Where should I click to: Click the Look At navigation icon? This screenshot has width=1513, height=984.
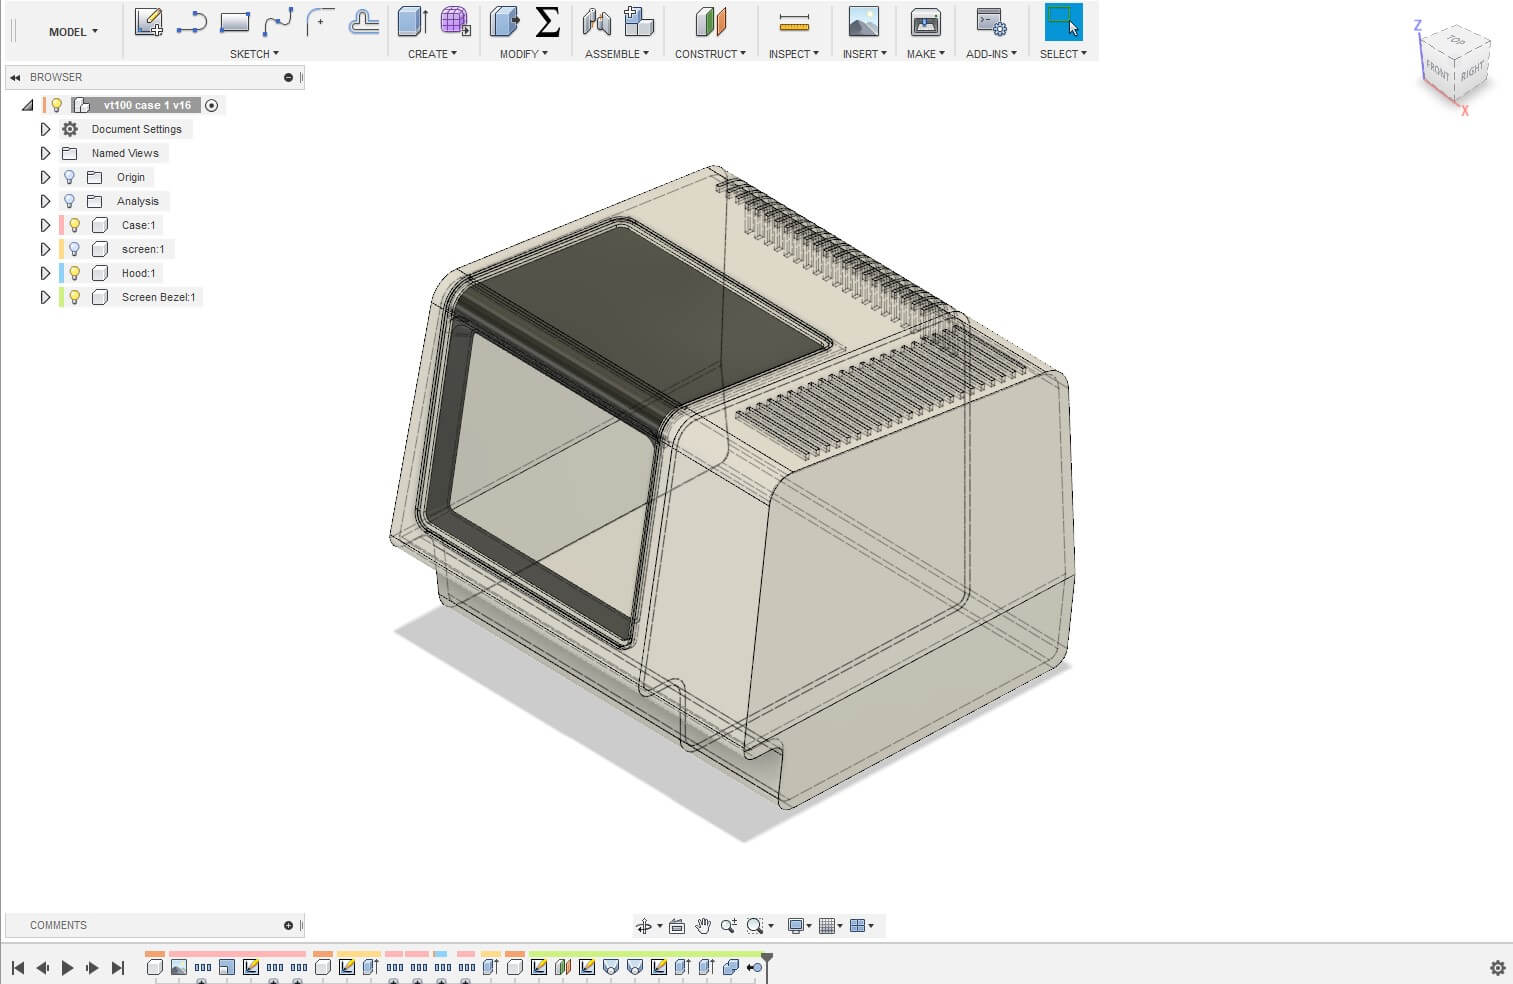coord(677,926)
